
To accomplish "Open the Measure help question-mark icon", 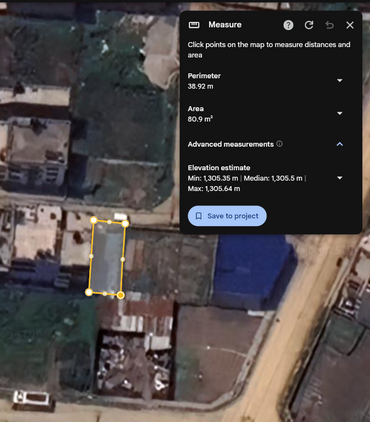I will [288, 25].
